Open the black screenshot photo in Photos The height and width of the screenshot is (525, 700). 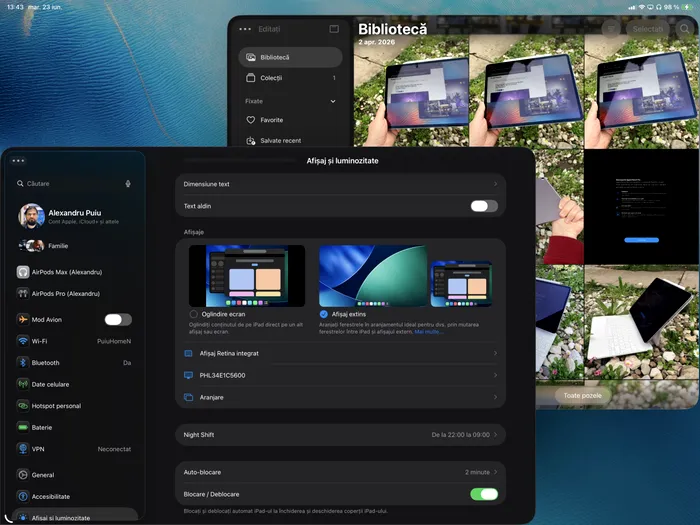tap(641, 207)
